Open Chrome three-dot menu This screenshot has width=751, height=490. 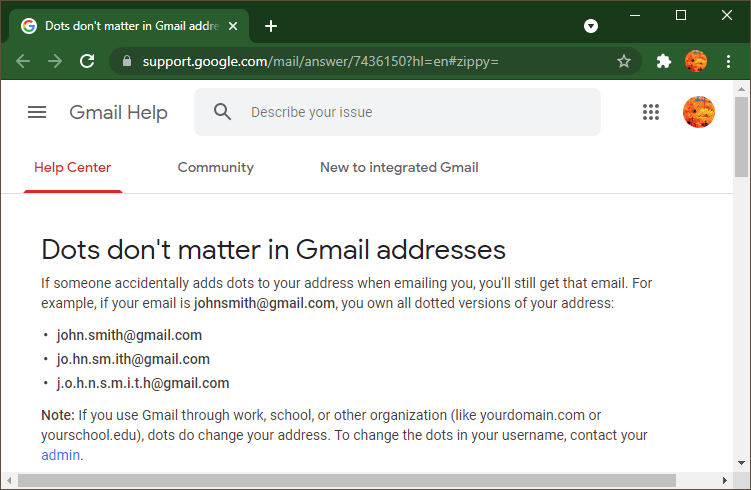tap(728, 61)
